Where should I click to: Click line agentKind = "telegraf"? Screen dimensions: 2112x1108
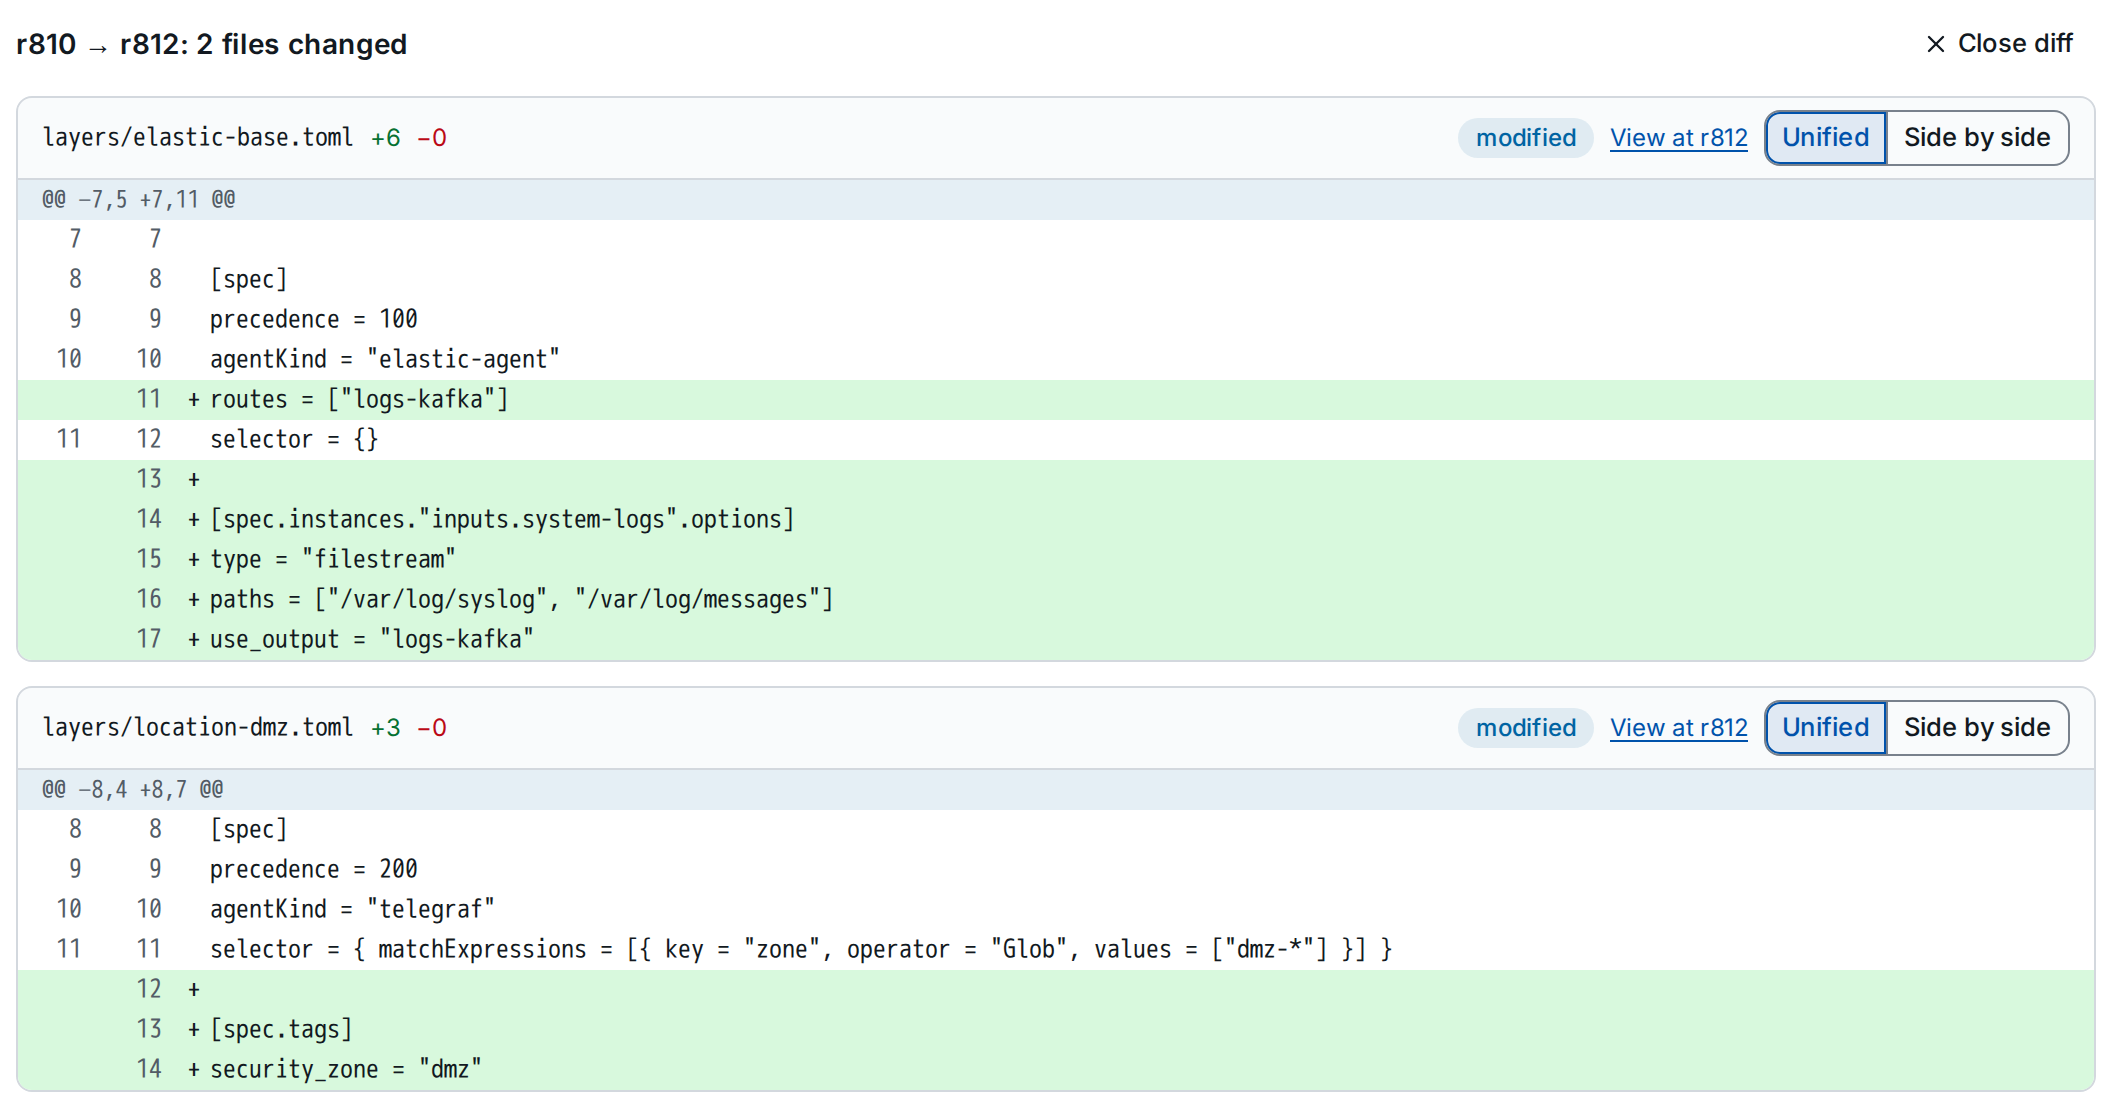pos(1056,910)
